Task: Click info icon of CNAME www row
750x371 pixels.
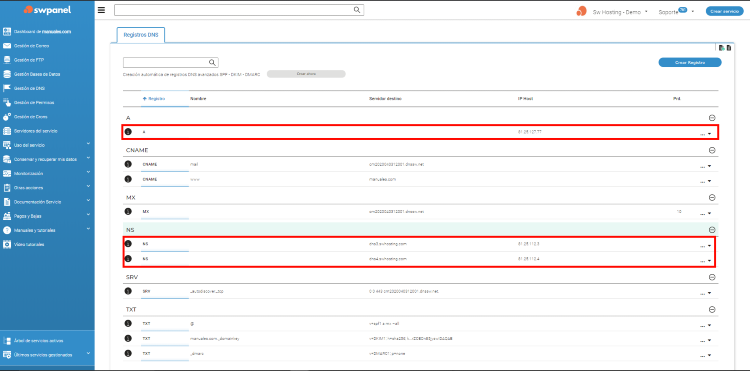Action: pos(128,179)
